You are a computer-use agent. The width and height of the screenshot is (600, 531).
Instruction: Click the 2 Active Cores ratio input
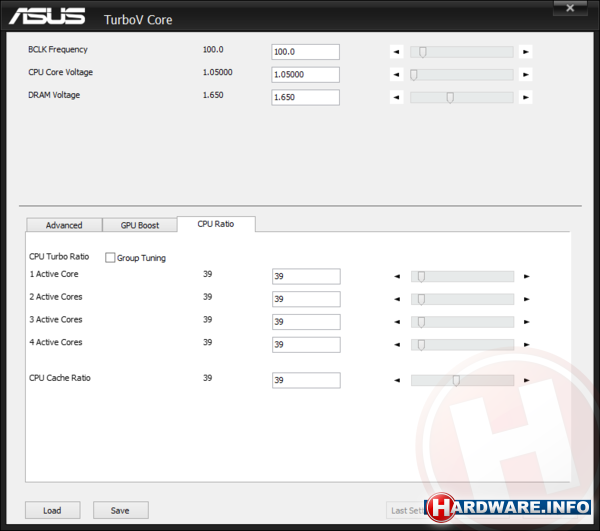306,299
